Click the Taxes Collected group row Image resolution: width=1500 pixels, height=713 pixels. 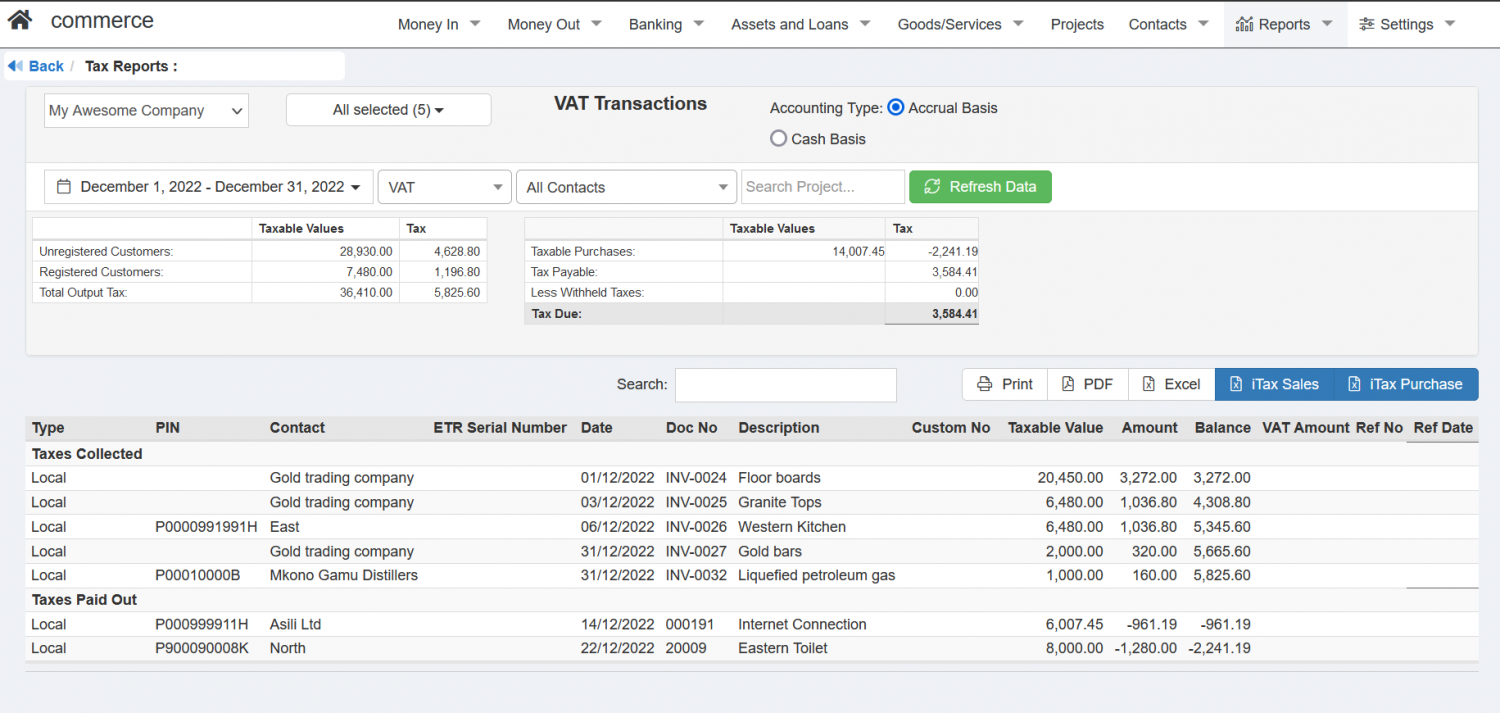752,454
